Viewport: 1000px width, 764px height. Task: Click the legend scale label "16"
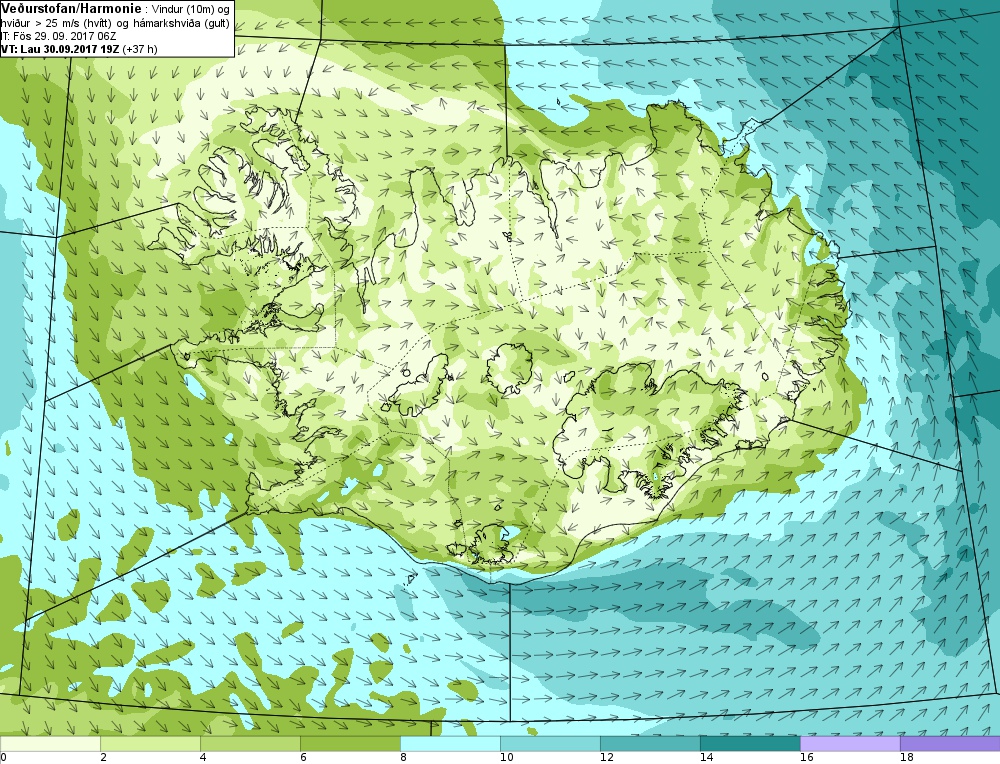(807, 758)
